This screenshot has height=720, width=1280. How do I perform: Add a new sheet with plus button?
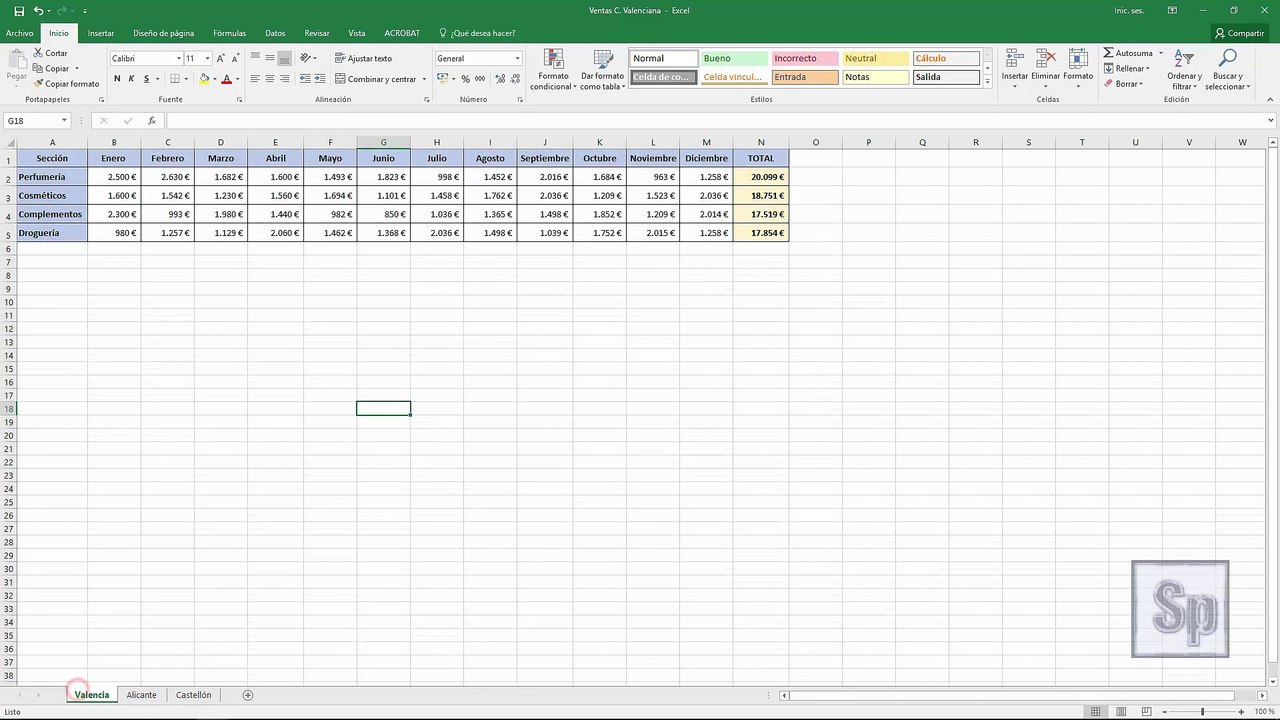[x=248, y=695]
